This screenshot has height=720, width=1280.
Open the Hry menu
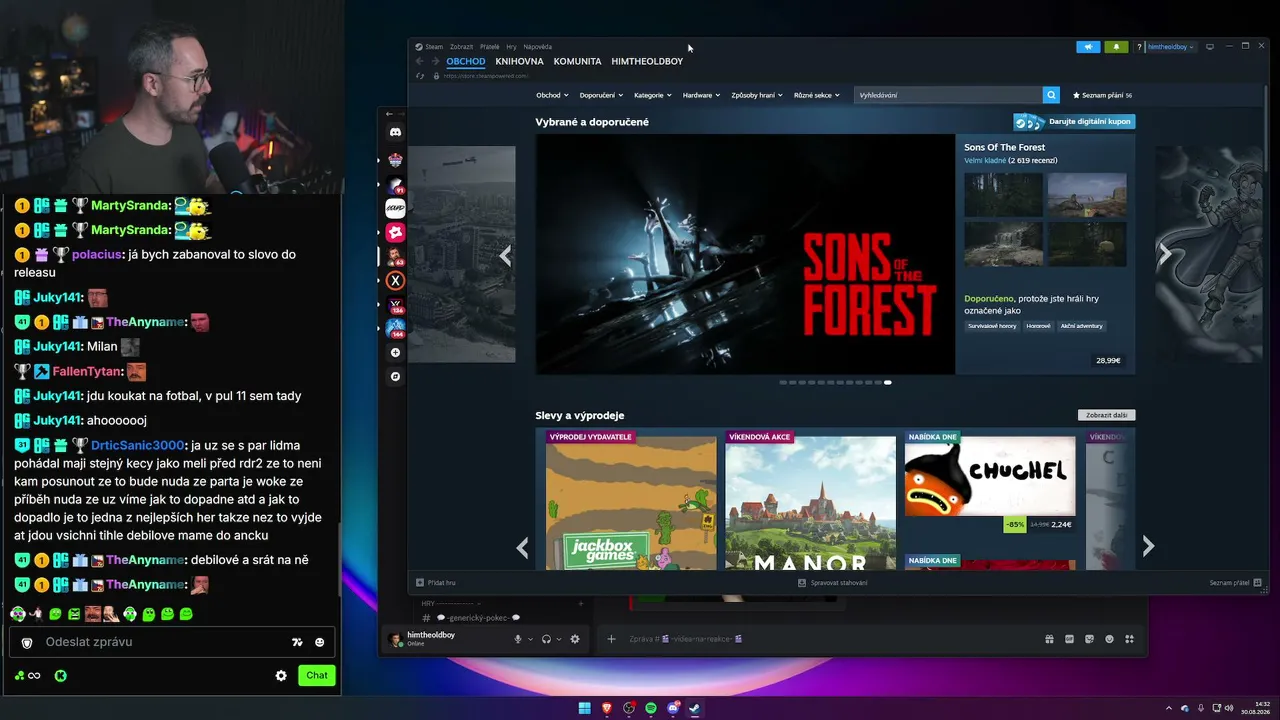point(511,47)
